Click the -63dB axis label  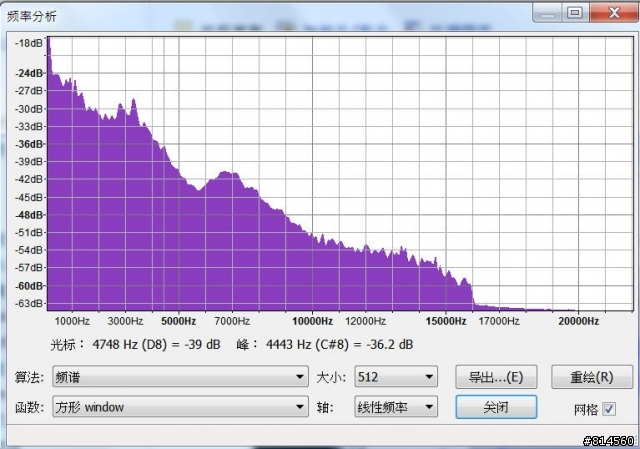coord(29,303)
